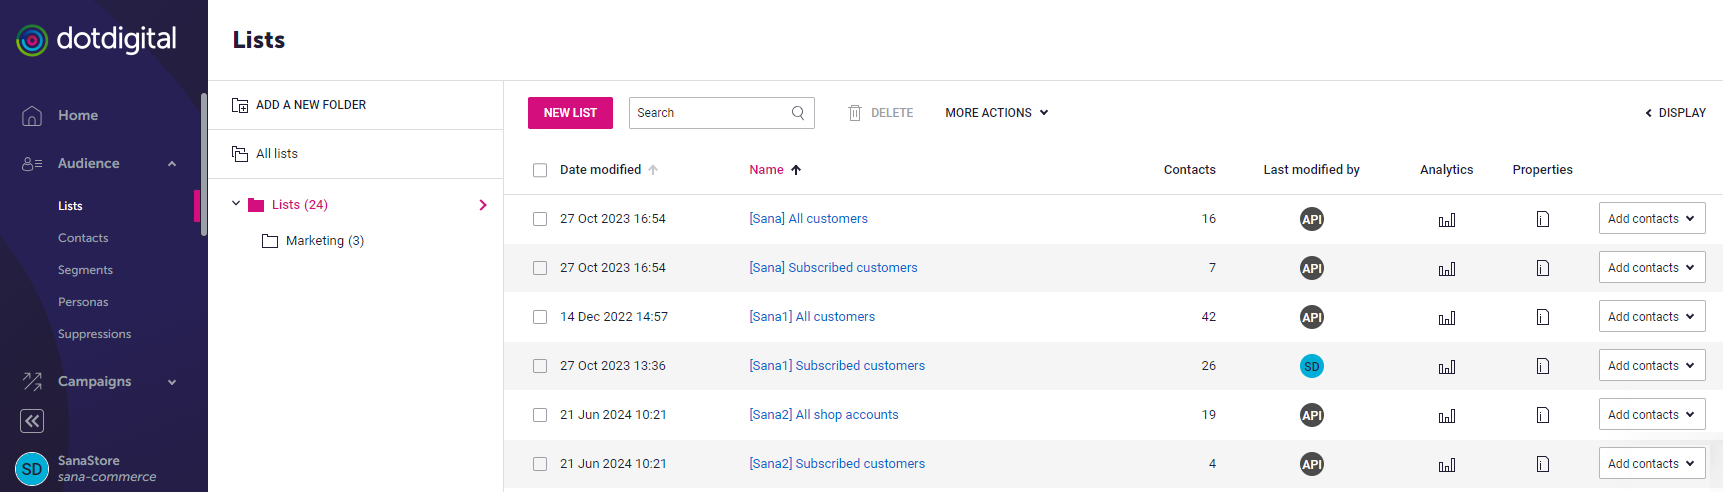Screen dimensions: 1723x492
Task: Collapse the Lists (24) folder
Action: tap(236, 204)
